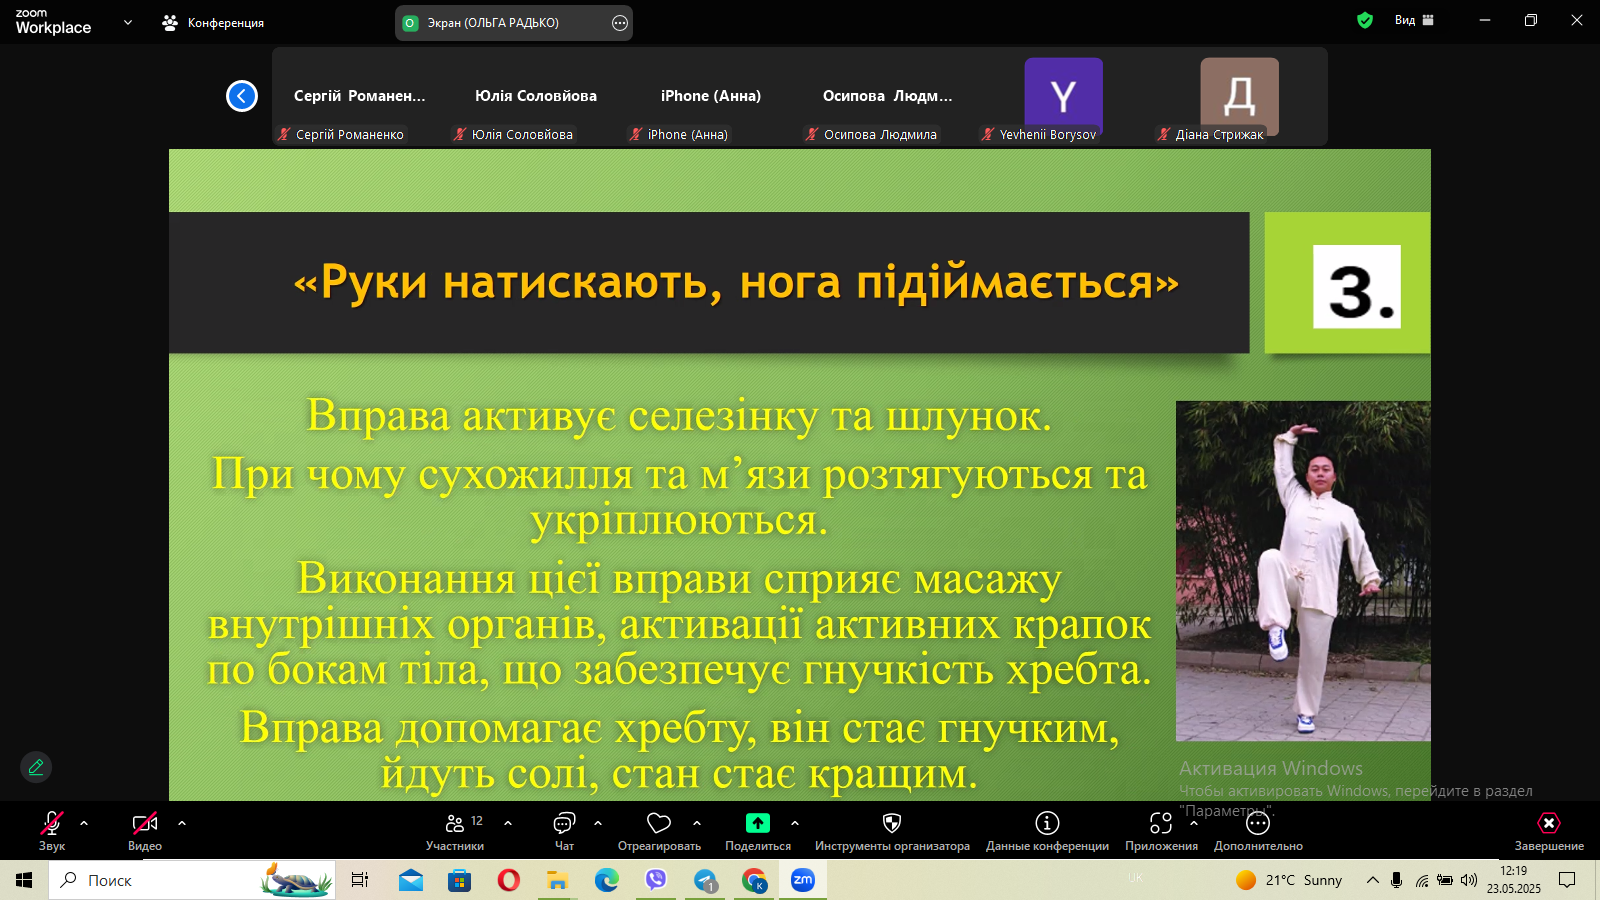
Task: Click the green encryption shield icon
Action: point(1365,20)
